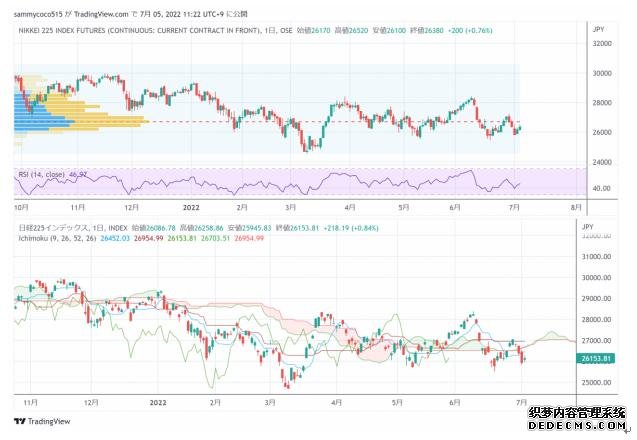637x440 pixels.
Task: Click the 始値26086.78 open value
Action: tap(153, 228)
